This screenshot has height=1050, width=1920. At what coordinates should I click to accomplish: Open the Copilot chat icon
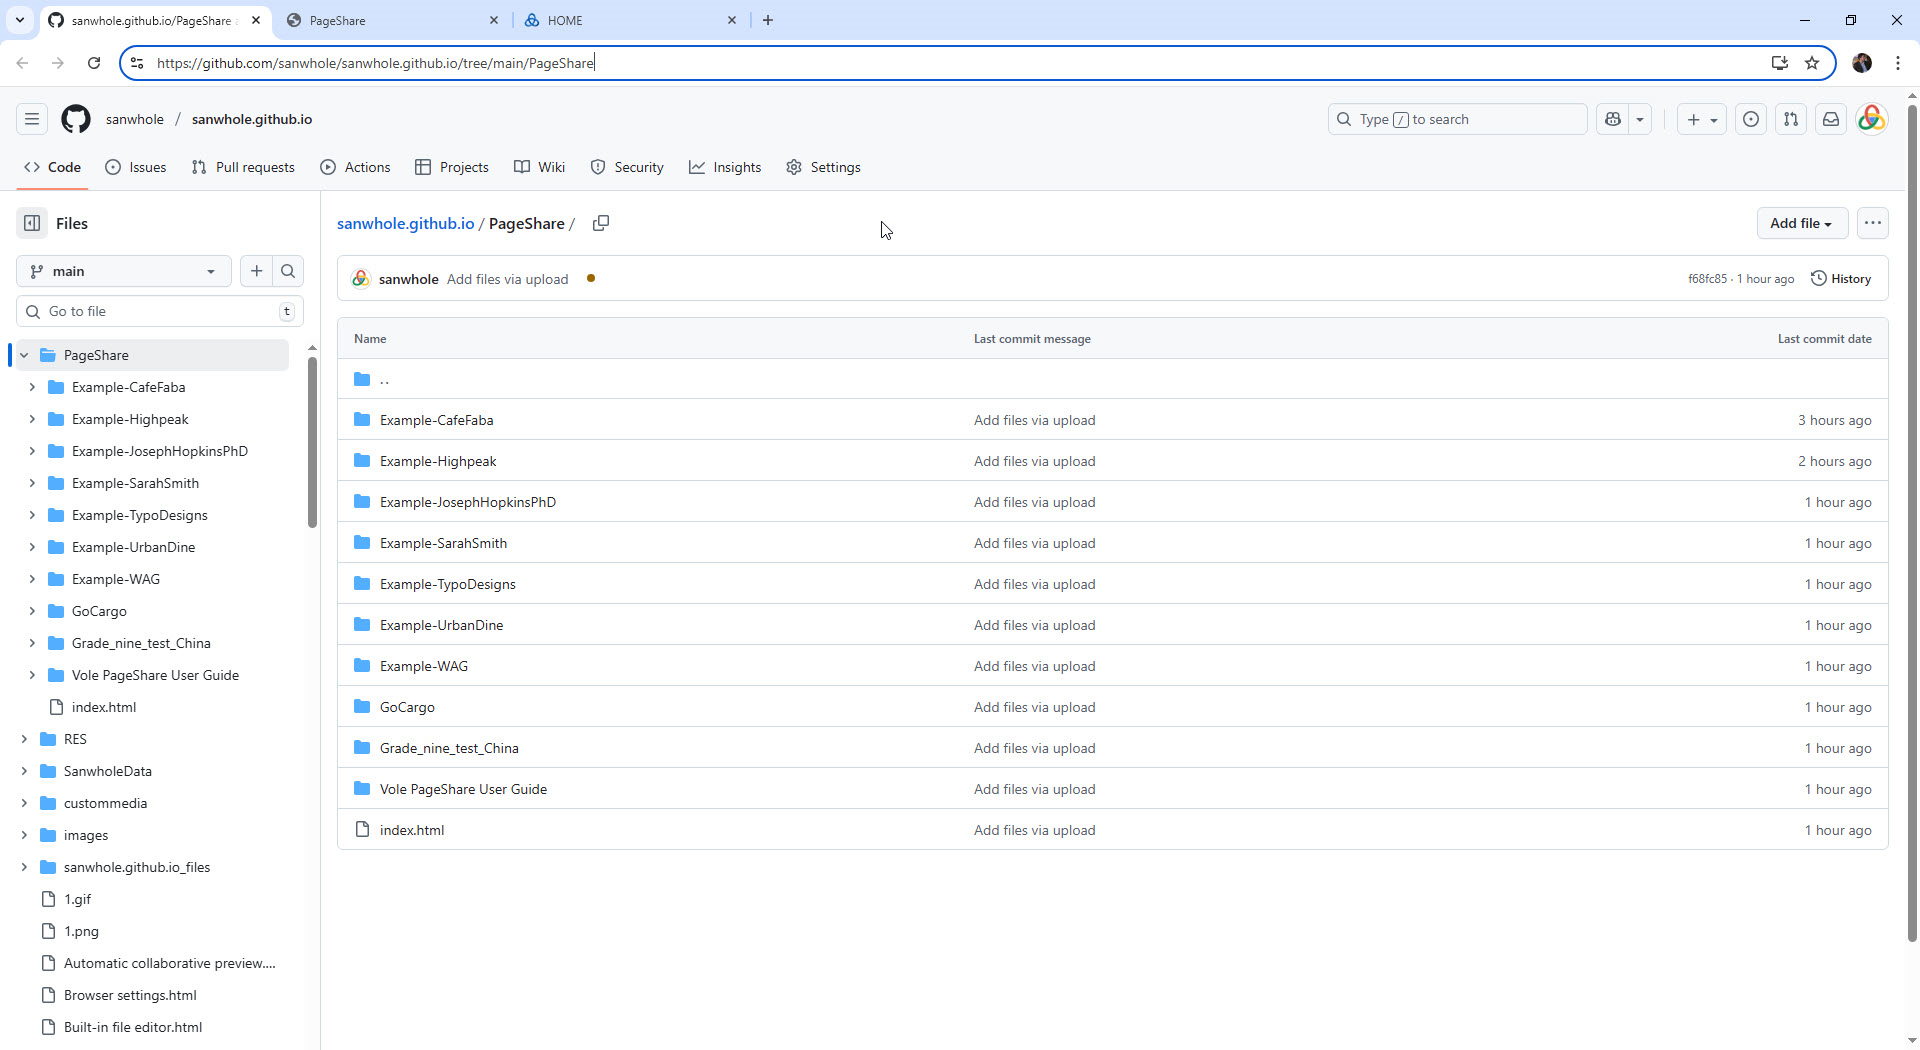(x=1612, y=119)
